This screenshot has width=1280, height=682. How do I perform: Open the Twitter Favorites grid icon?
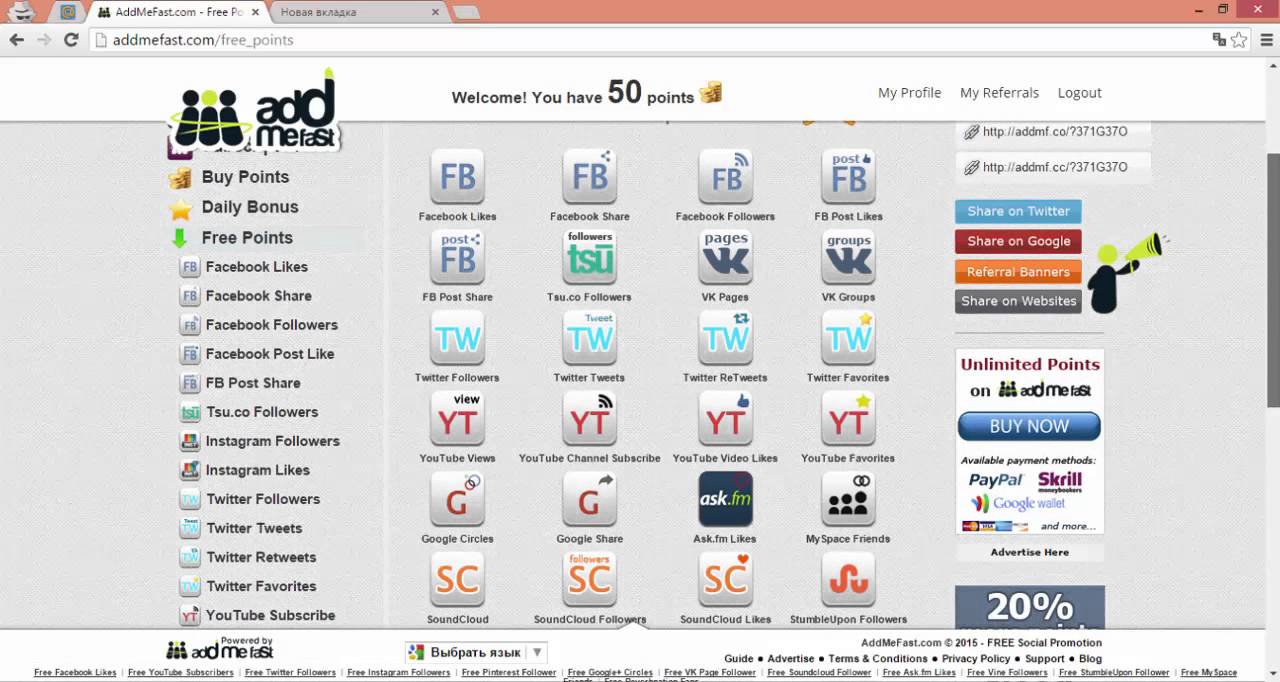[x=848, y=338]
